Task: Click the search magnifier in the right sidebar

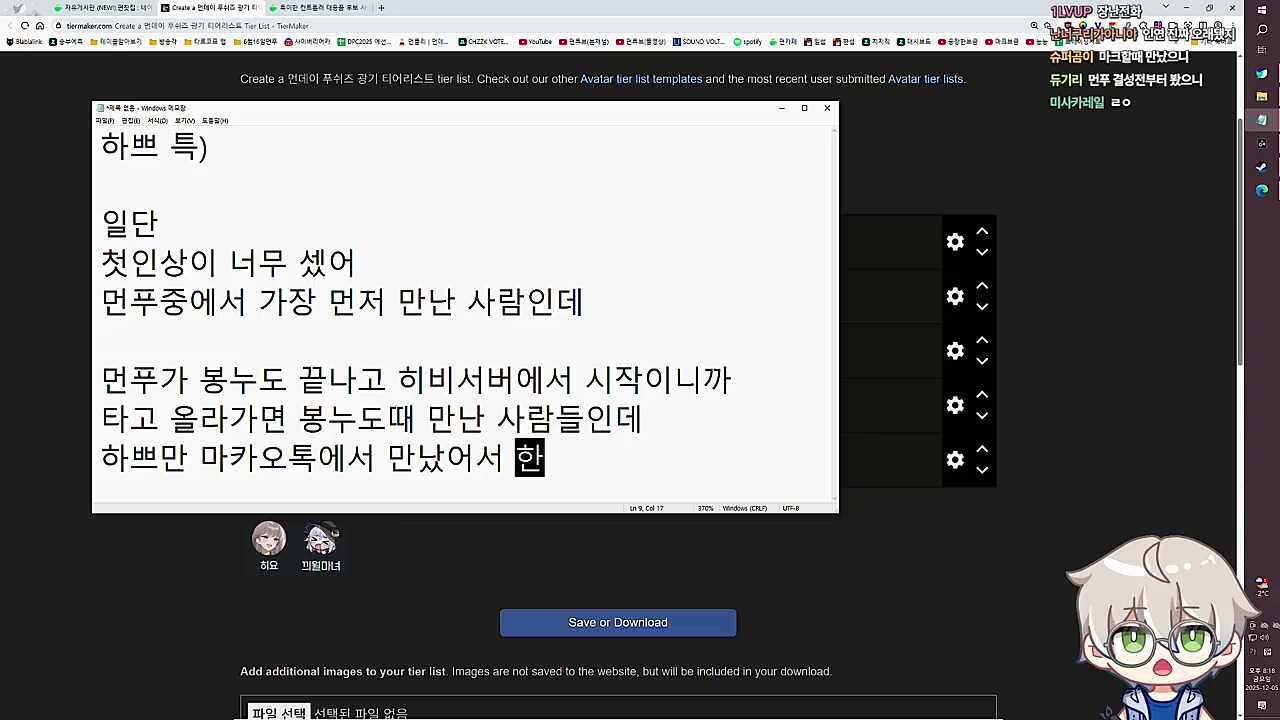Action: click(x=1262, y=29)
